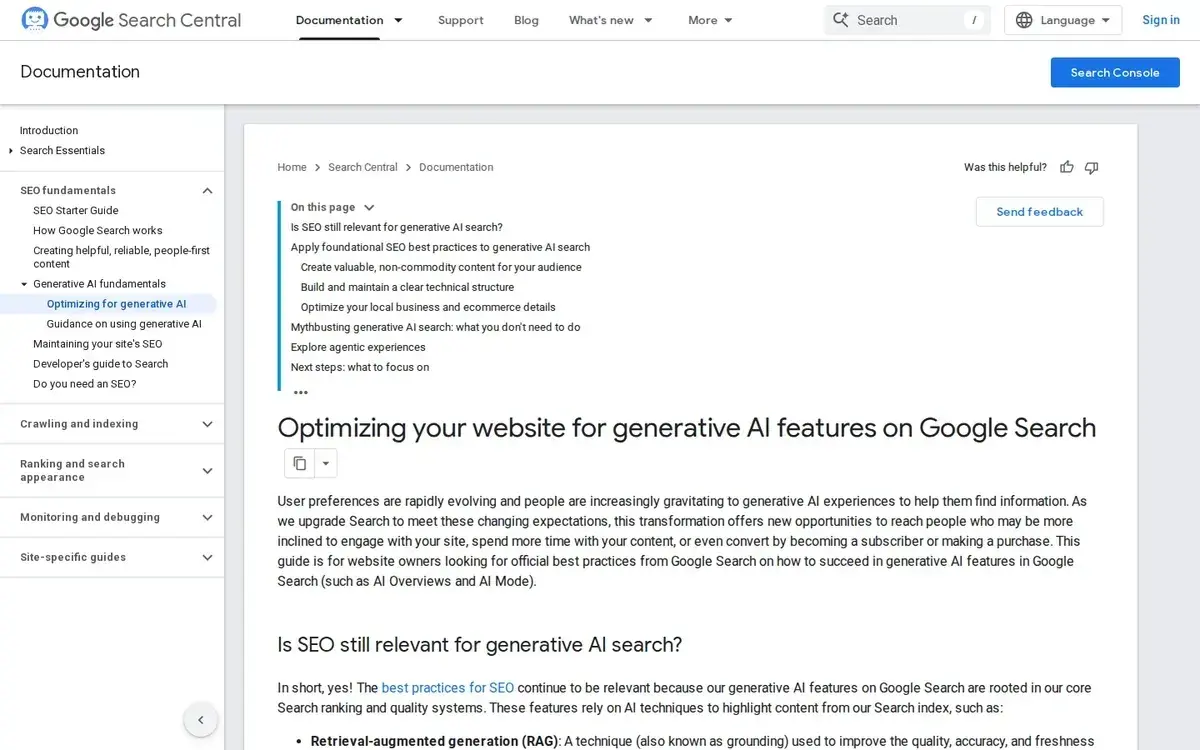Screen dimensions: 1200x750
Task: Click the Send feedback button
Action: (x=1039, y=212)
